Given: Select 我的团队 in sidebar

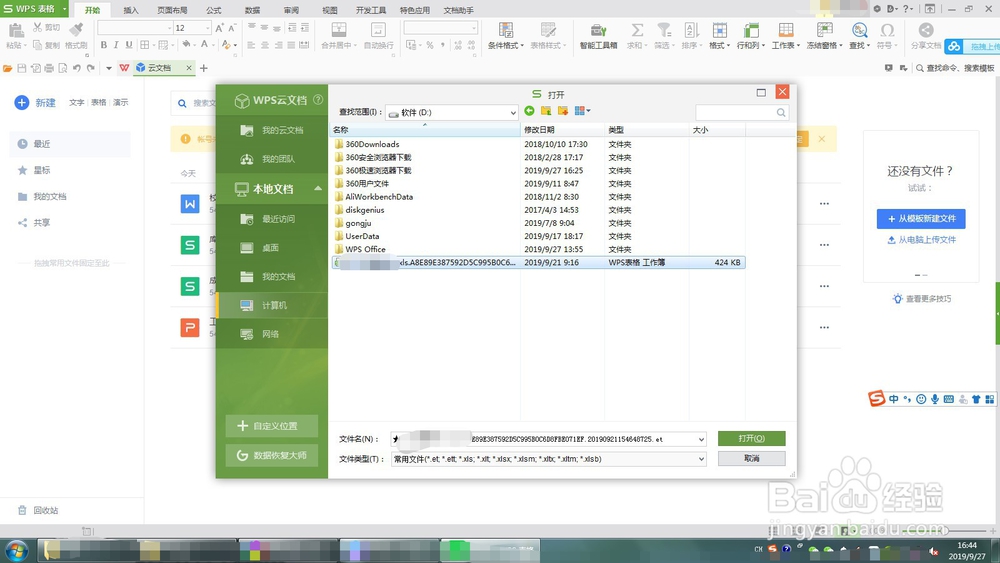Looking at the screenshot, I should (x=272, y=159).
